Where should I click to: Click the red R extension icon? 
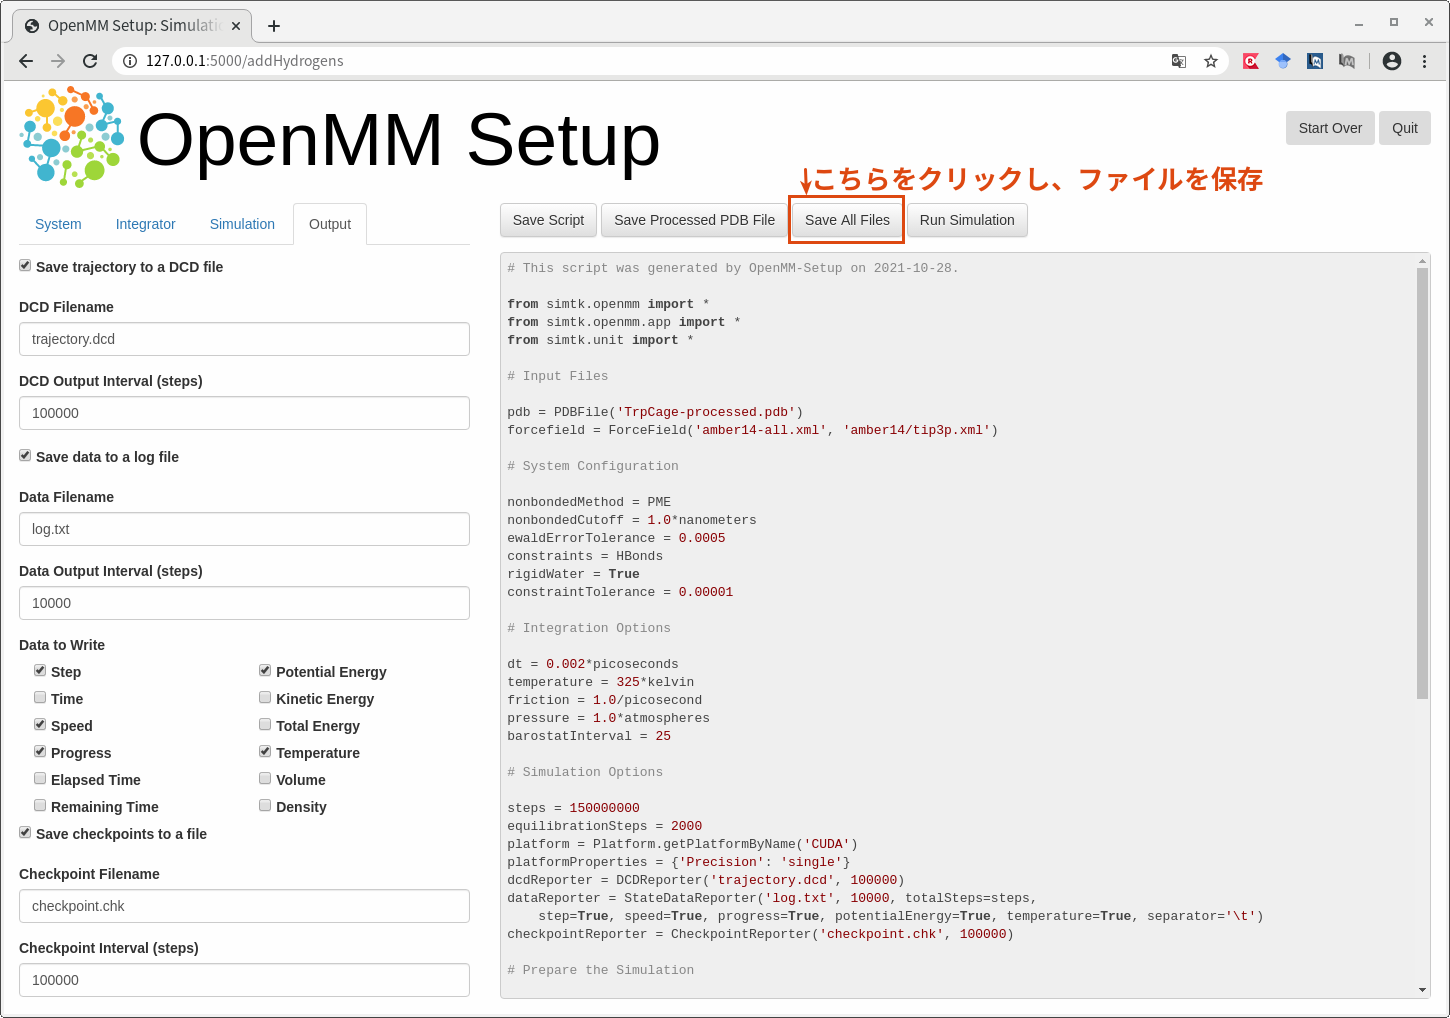pos(1251,61)
